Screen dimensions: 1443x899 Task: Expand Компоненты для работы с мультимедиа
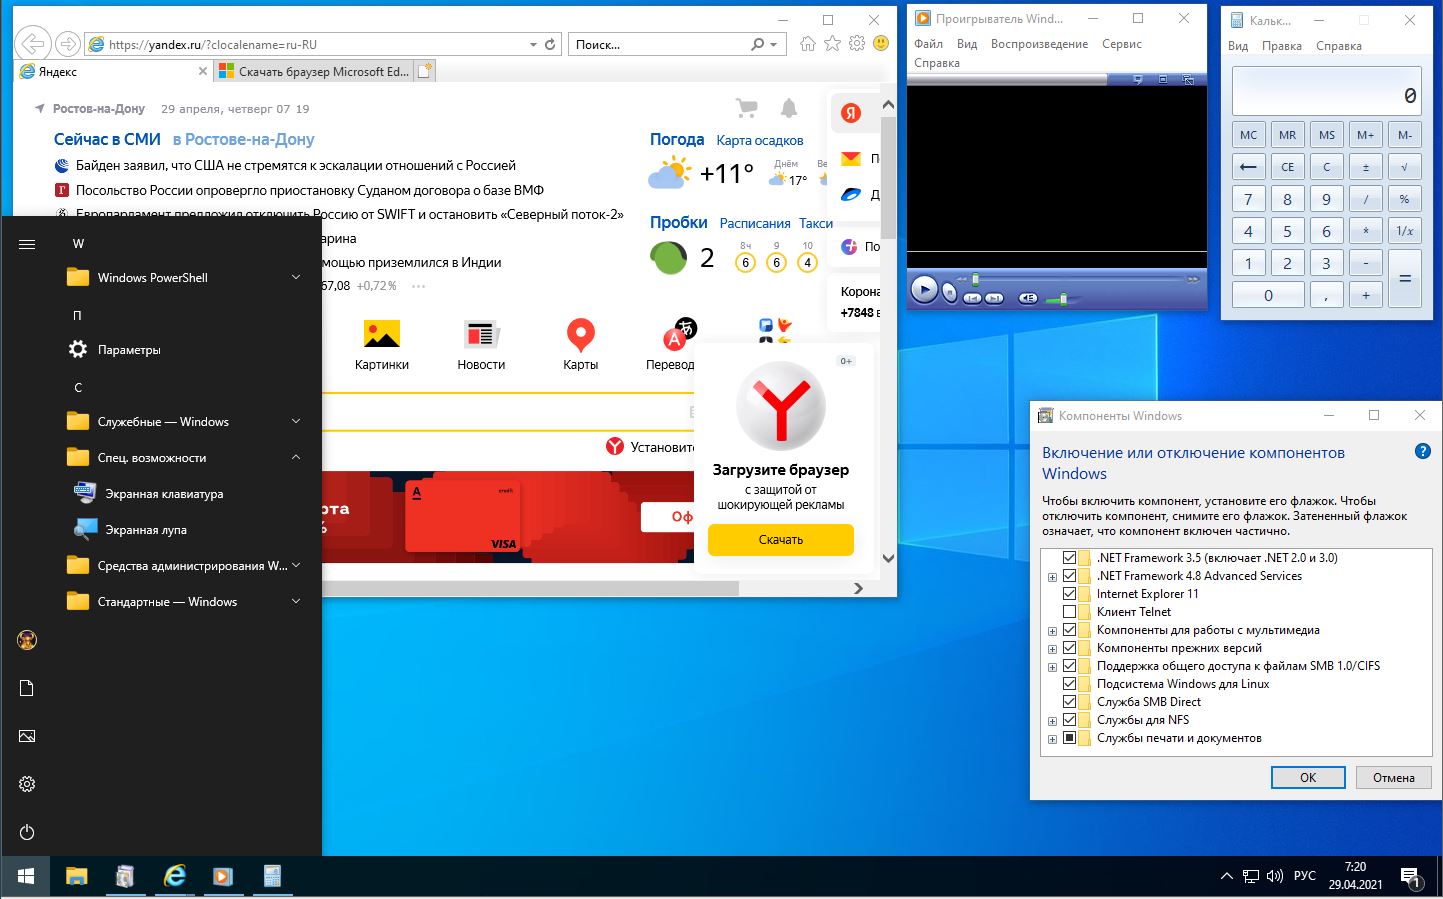tap(1052, 631)
